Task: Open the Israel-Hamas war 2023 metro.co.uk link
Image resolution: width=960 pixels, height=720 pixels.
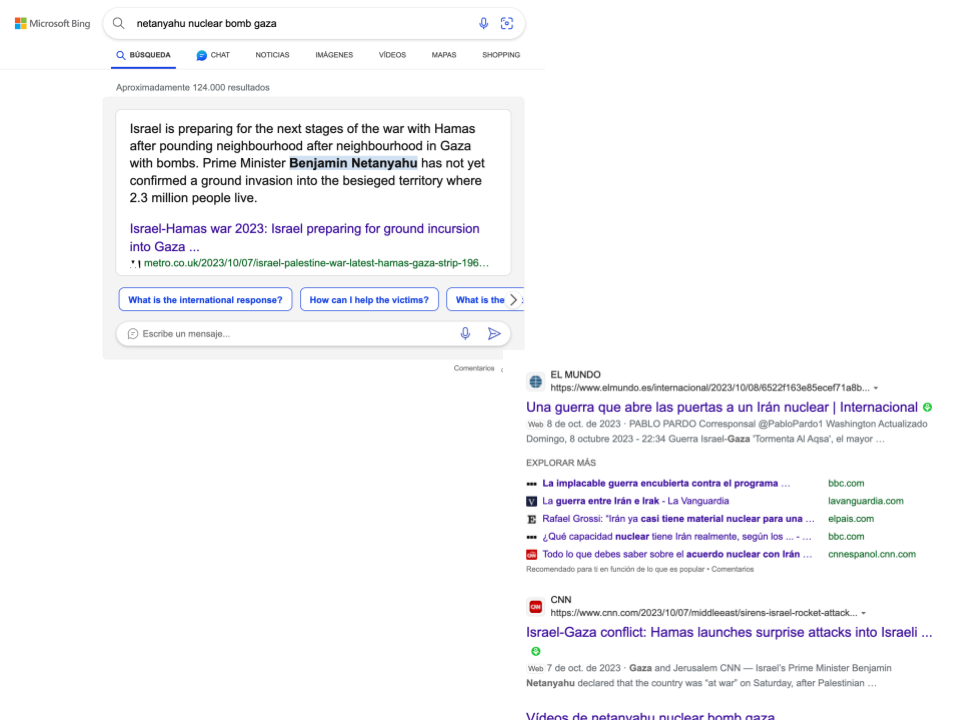Action: (x=304, y=237)
